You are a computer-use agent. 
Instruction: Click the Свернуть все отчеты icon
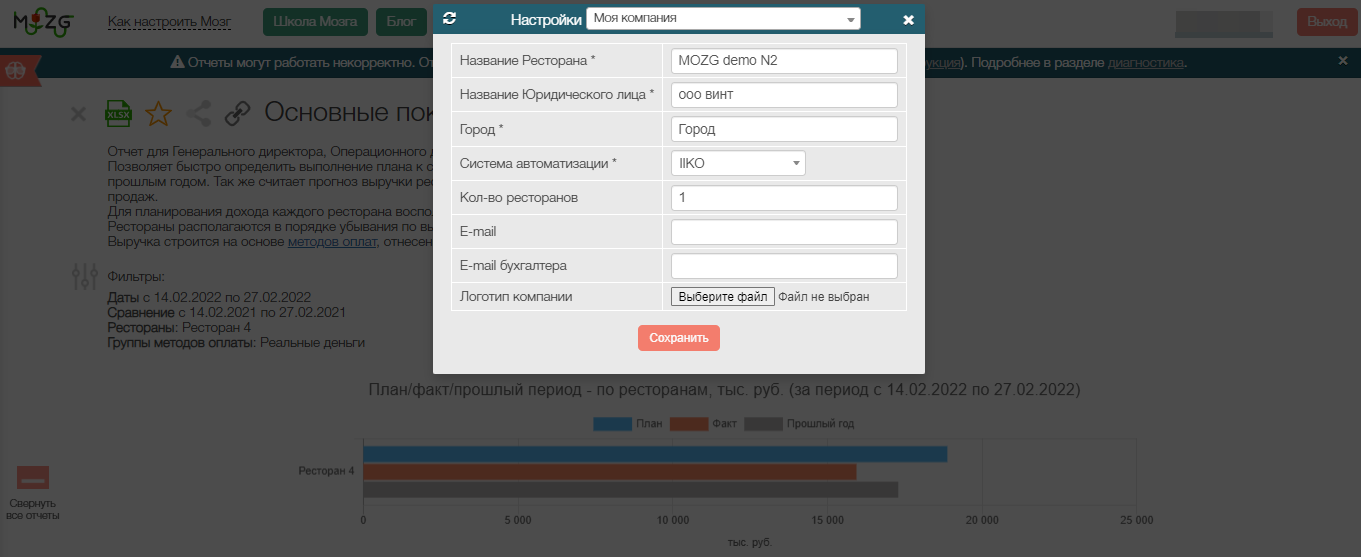[33, 477]
